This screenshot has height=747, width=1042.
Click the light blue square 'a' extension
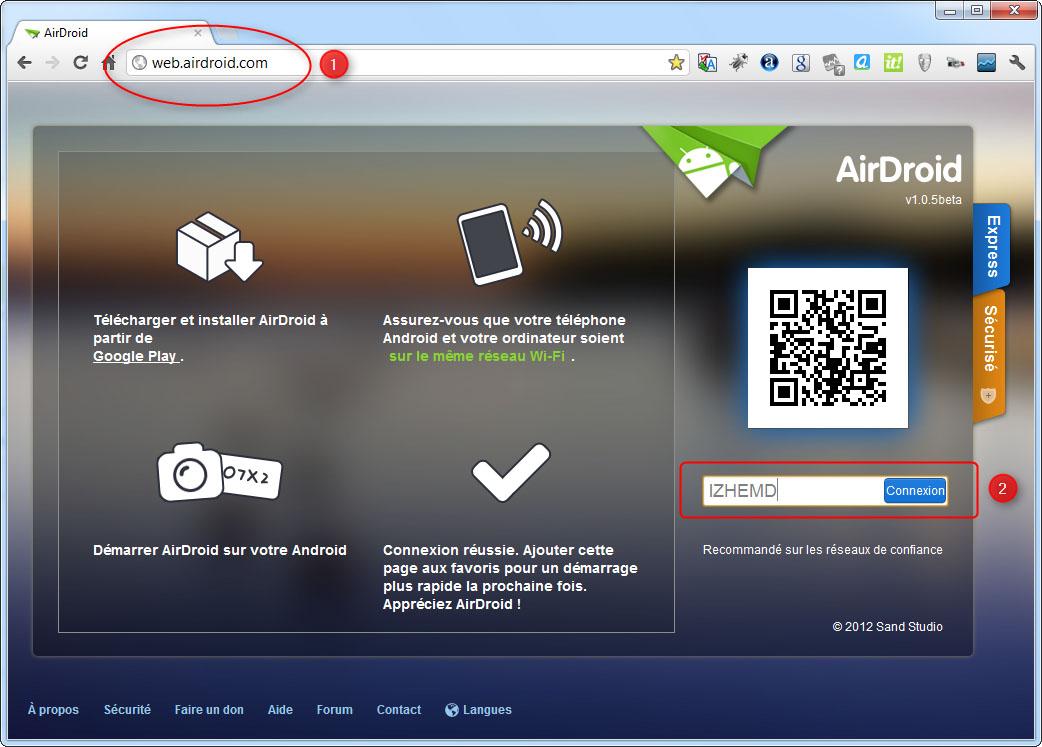(x=862, y=62)
